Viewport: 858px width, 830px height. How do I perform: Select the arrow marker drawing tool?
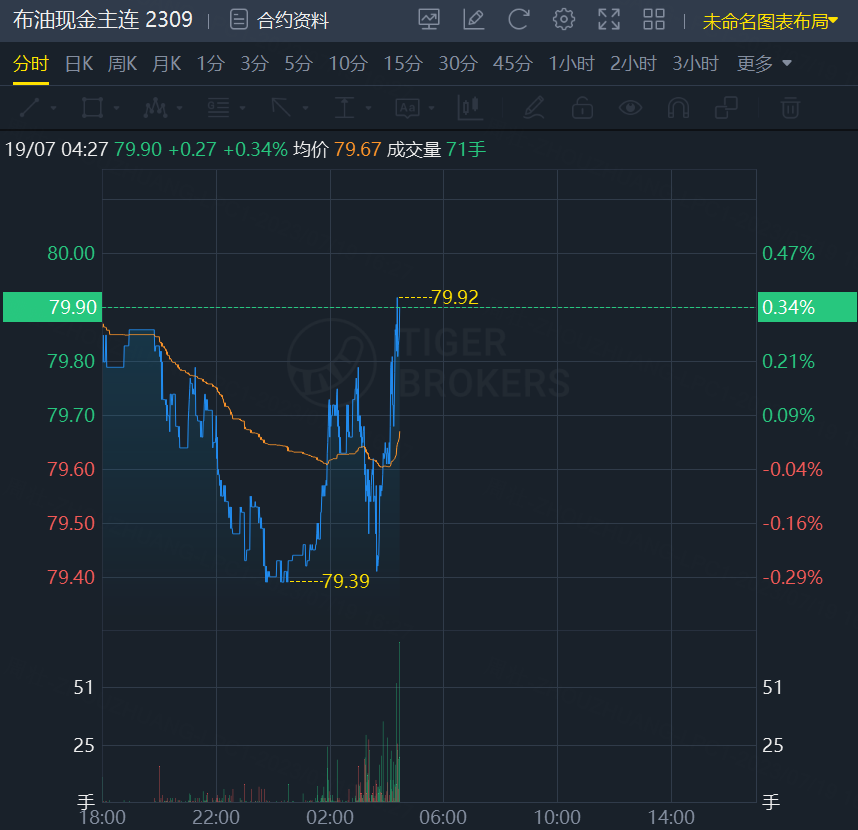click(281, 108)
